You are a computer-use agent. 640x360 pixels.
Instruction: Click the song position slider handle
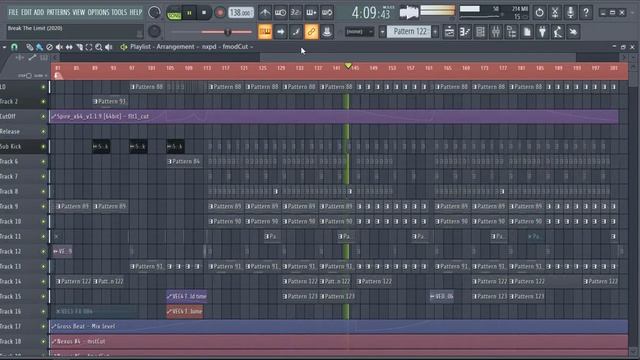[x=228, y=32]
